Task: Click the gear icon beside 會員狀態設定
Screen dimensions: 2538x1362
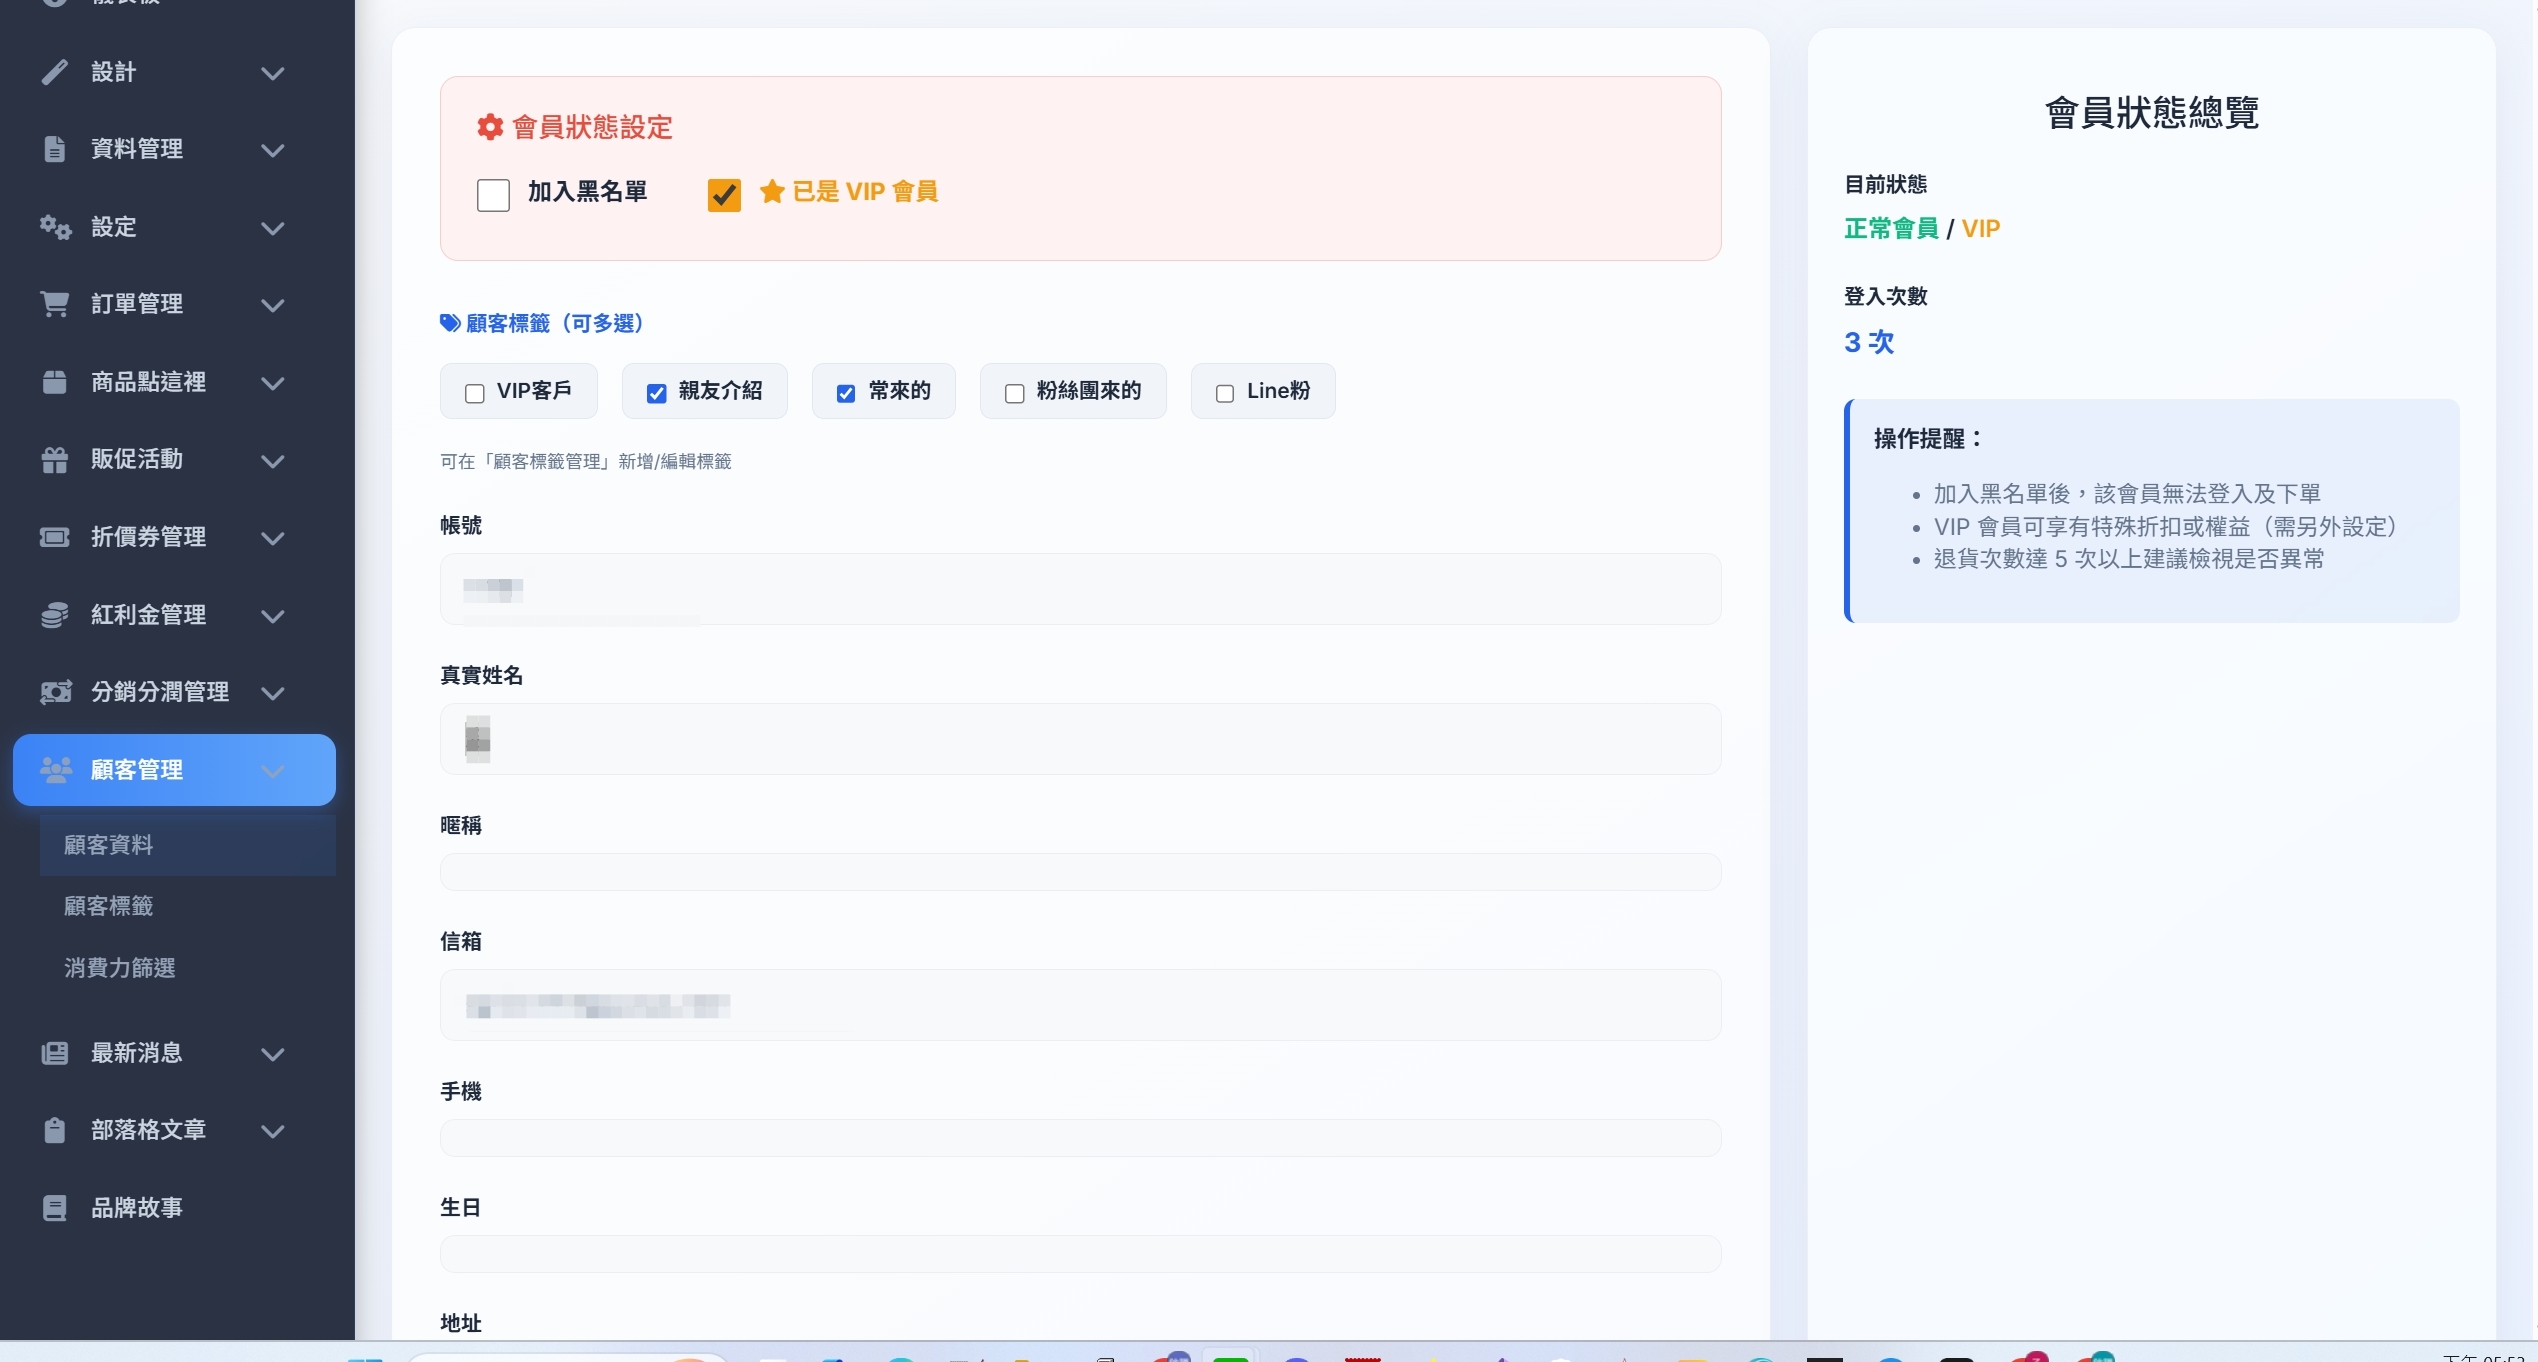Action: coord(489,127)
